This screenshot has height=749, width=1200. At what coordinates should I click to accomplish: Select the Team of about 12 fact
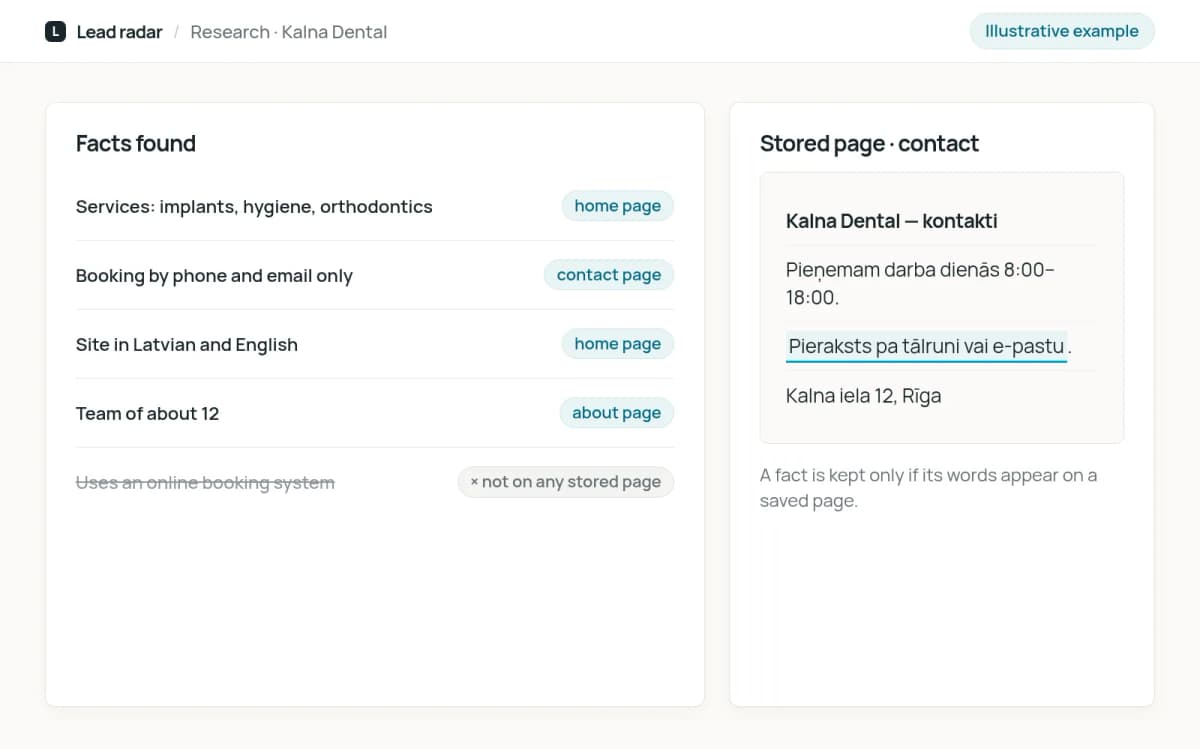pyautogui.click(x=147, y=414)
